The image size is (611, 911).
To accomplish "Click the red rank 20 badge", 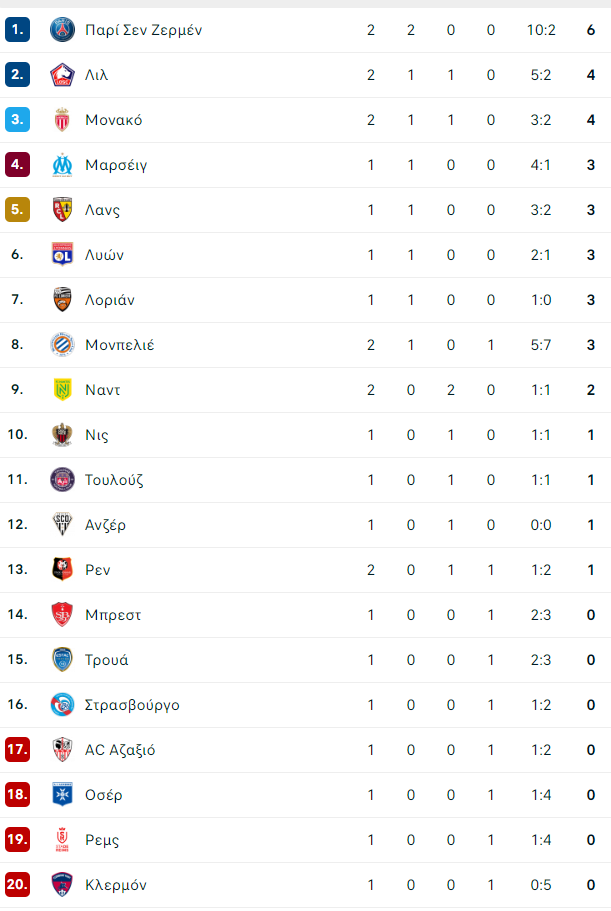I will point(17,884).
